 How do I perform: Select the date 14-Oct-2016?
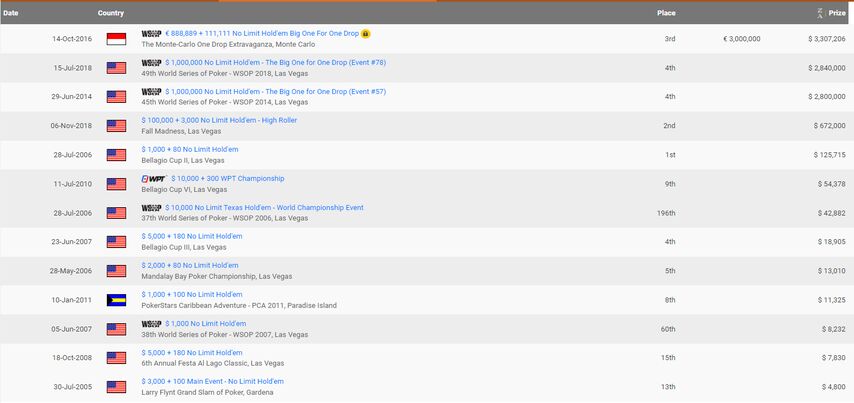click(72, 39)
